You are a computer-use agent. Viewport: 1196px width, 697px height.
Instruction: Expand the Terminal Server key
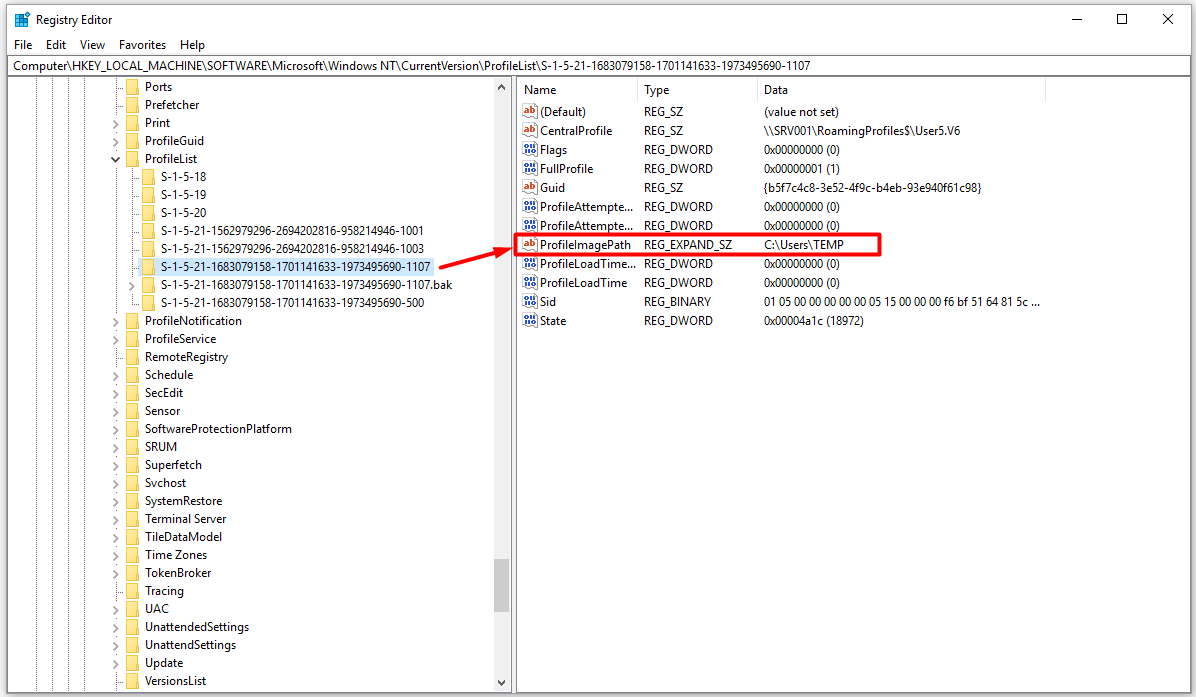[115, 519]
